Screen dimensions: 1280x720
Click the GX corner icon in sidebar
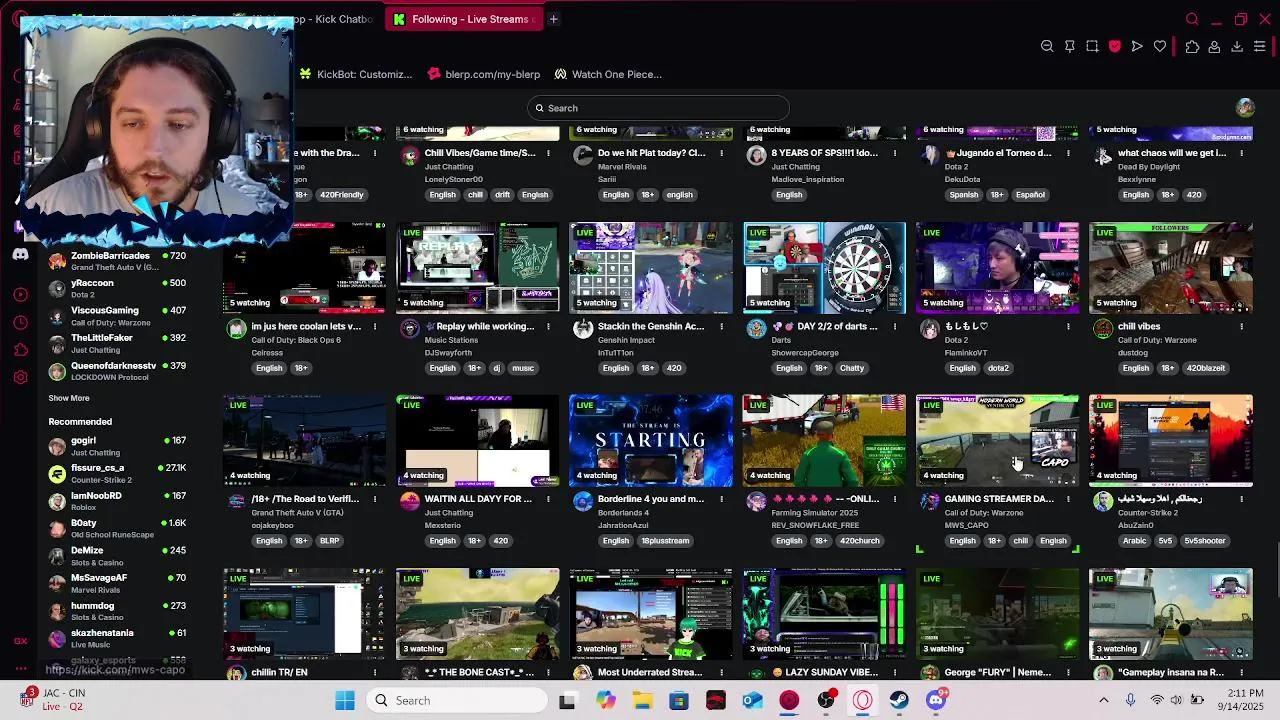20,641
